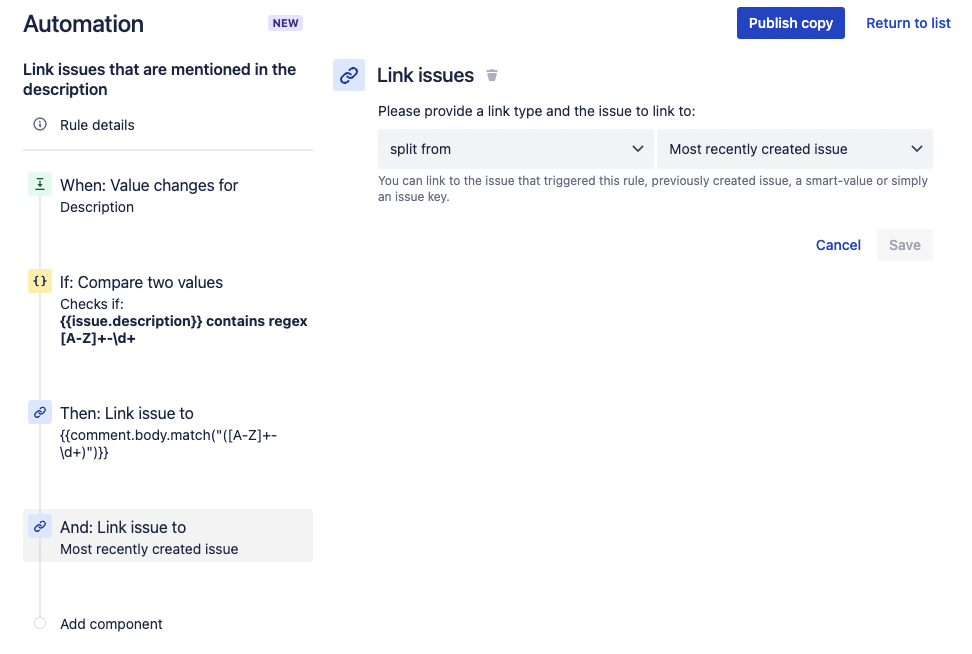
Task: Open Return to list link
Action: (x=907, y=22)
